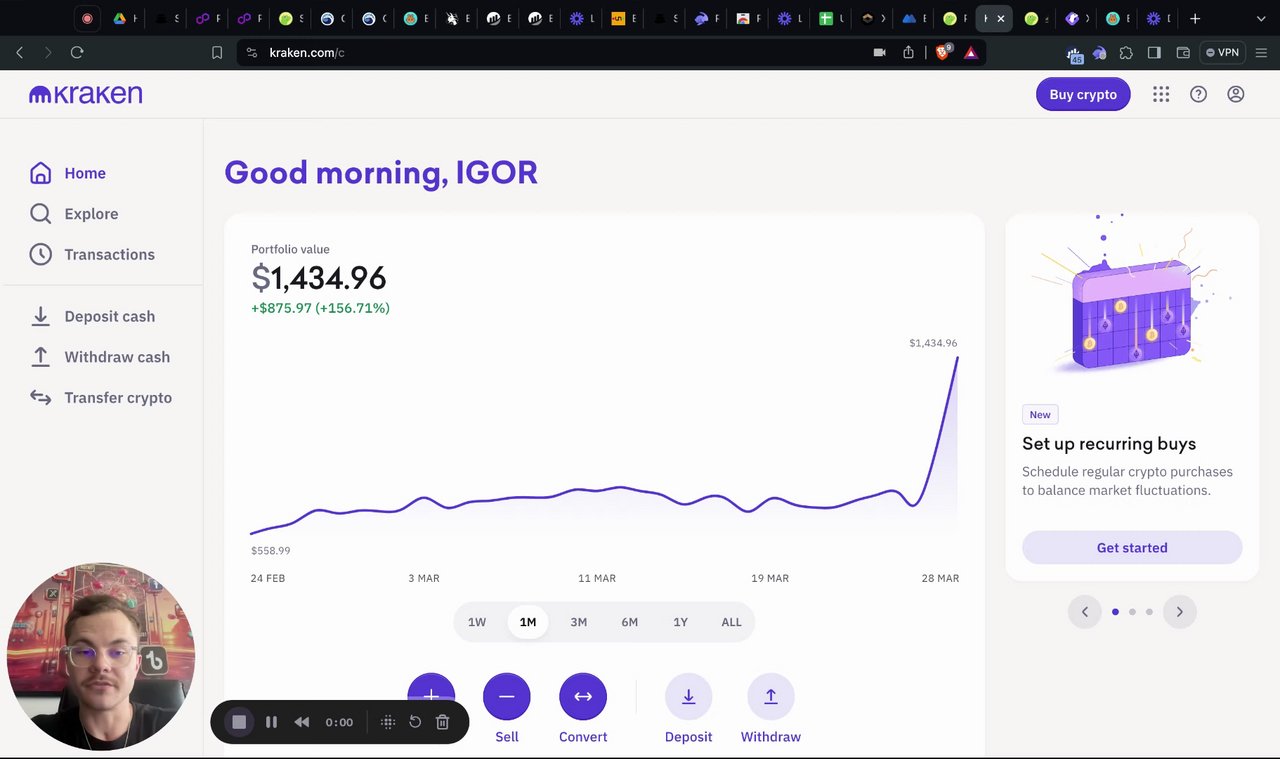The image size is (1280, 759).
Task: Click the Buy crypto button
Action: 1083,94
